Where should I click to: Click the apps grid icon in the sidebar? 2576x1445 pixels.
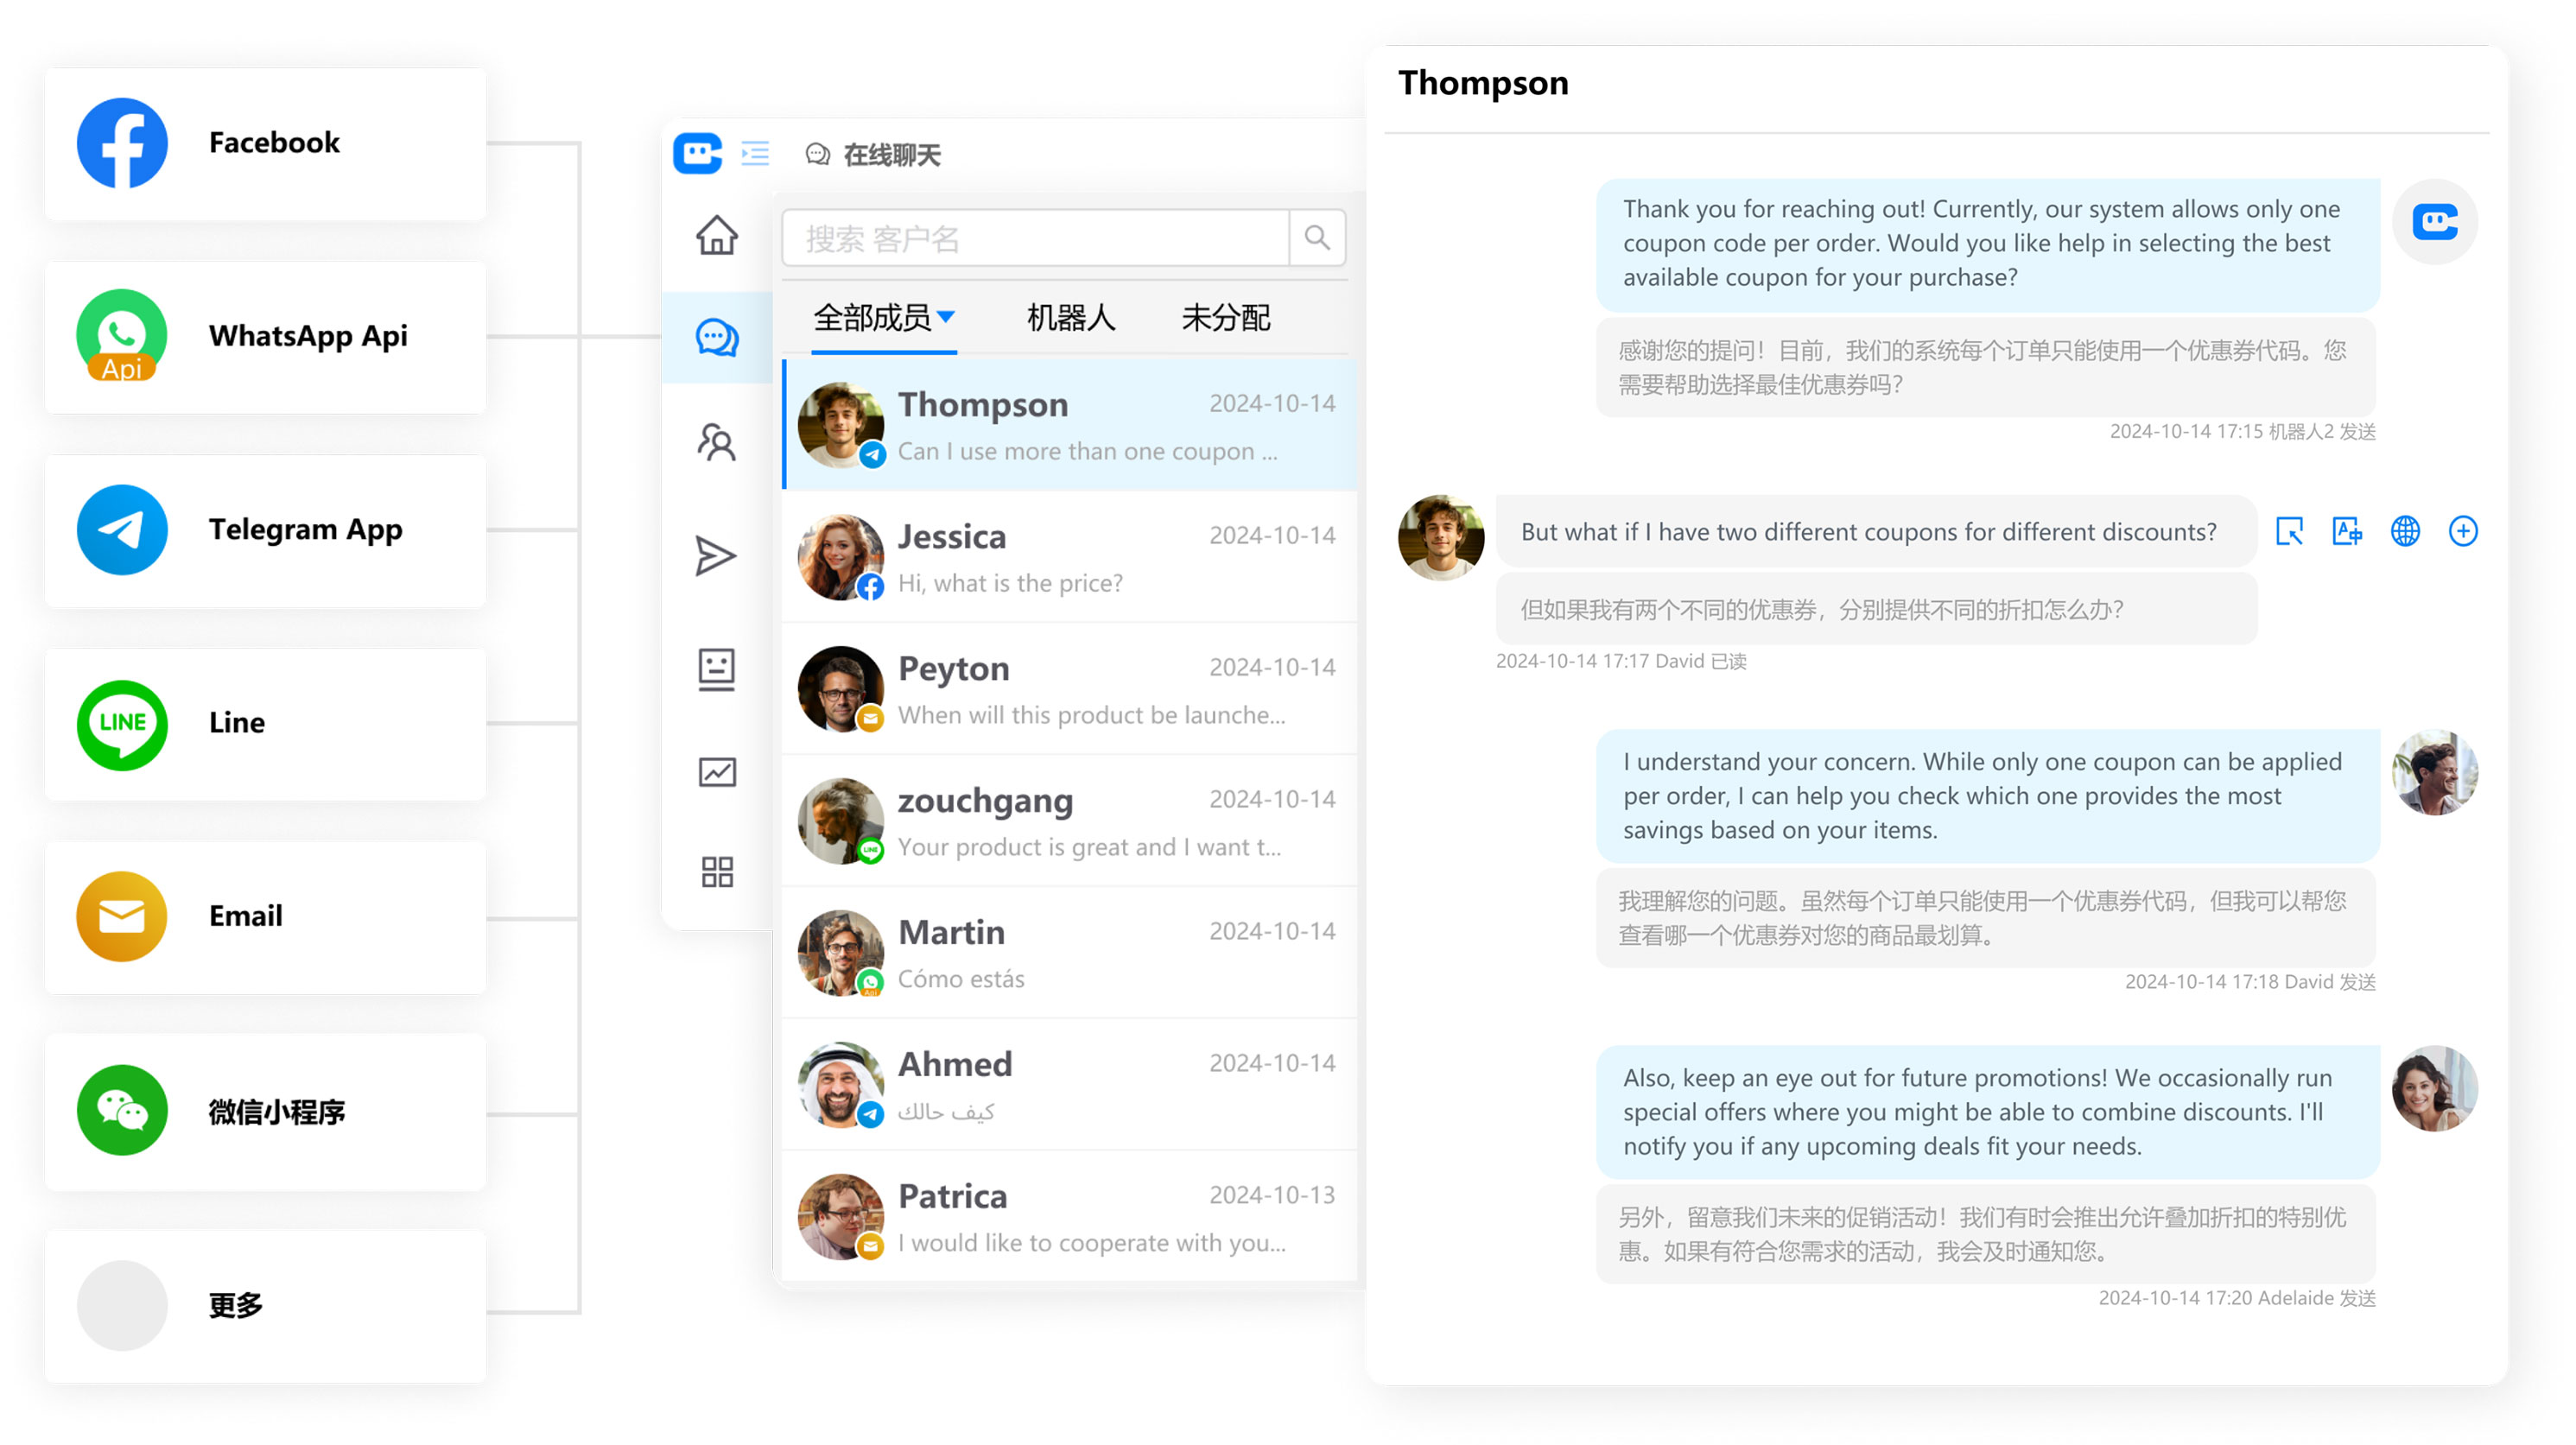[x=716, y=871]
